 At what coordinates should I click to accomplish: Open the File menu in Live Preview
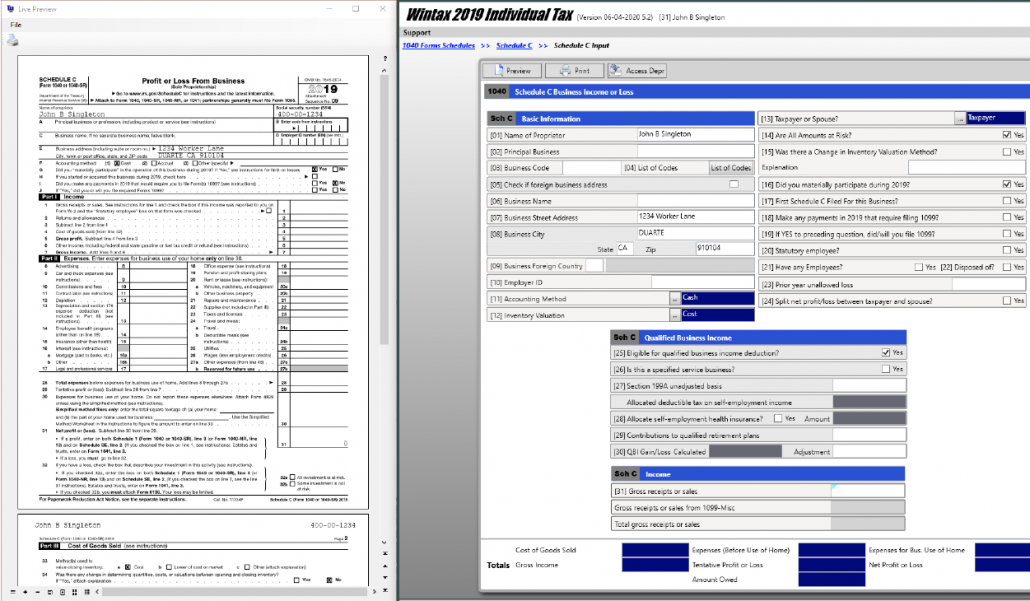(x=16, y=24)
